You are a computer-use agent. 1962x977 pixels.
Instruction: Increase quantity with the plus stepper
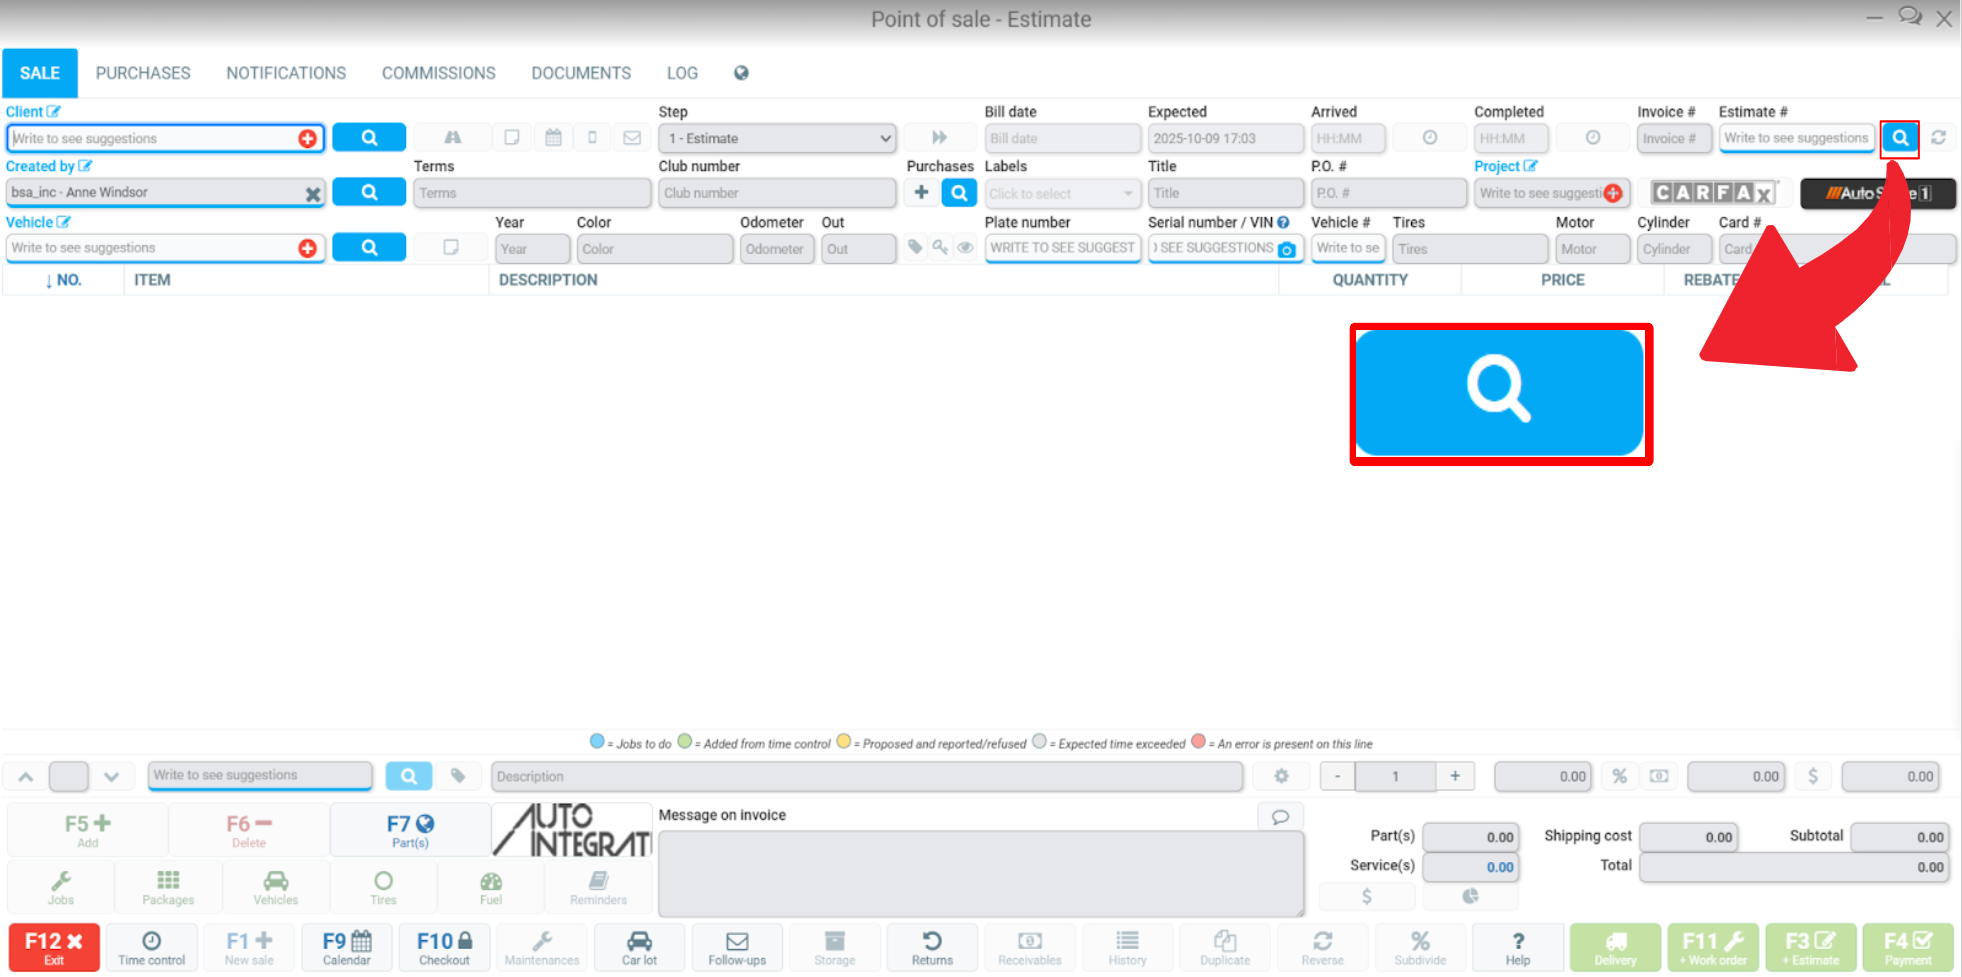pyautogui.click(x=1455, y=776)
